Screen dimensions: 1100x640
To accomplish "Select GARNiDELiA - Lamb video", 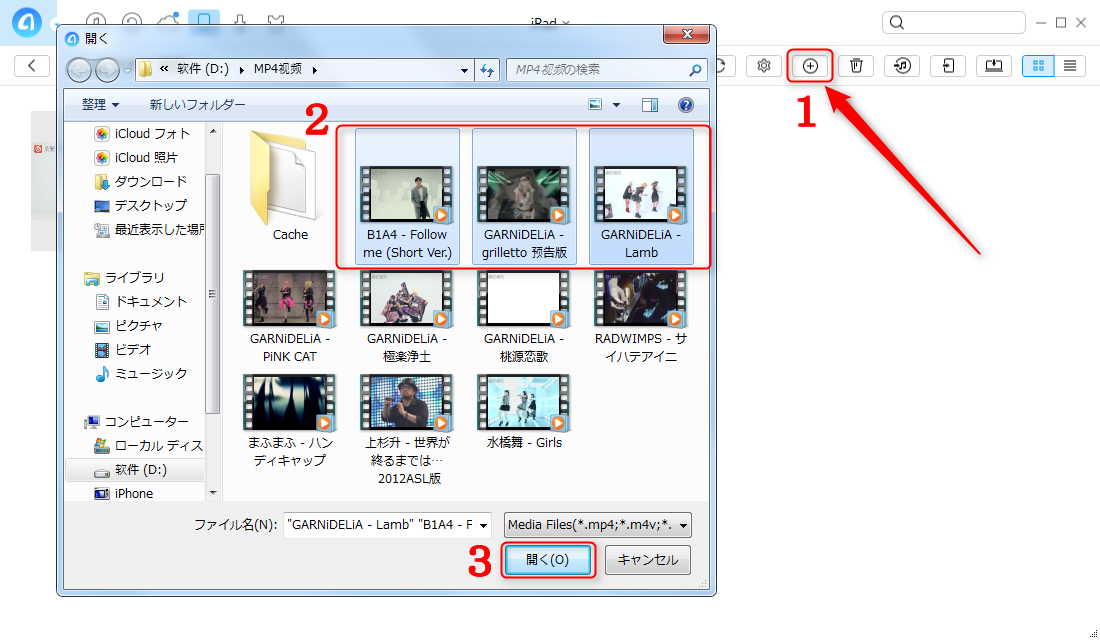I will coord(641,196).
